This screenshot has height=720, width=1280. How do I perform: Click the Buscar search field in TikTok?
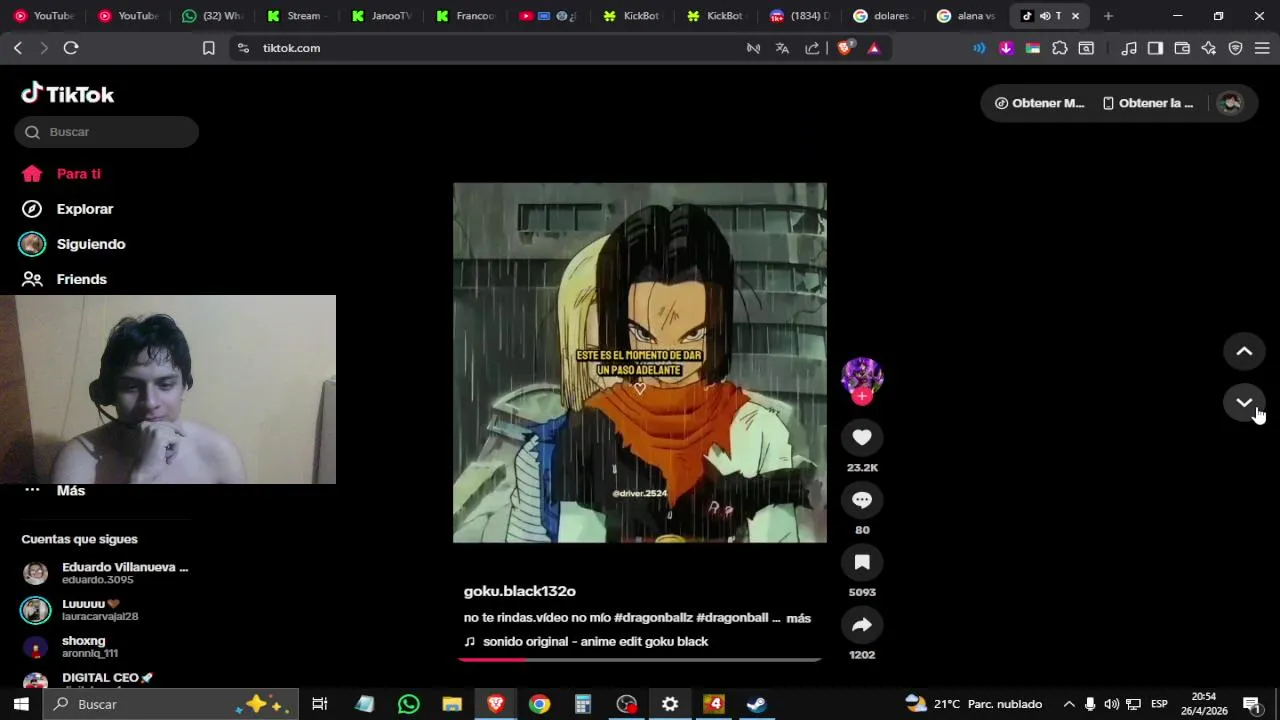pos(106,132)
